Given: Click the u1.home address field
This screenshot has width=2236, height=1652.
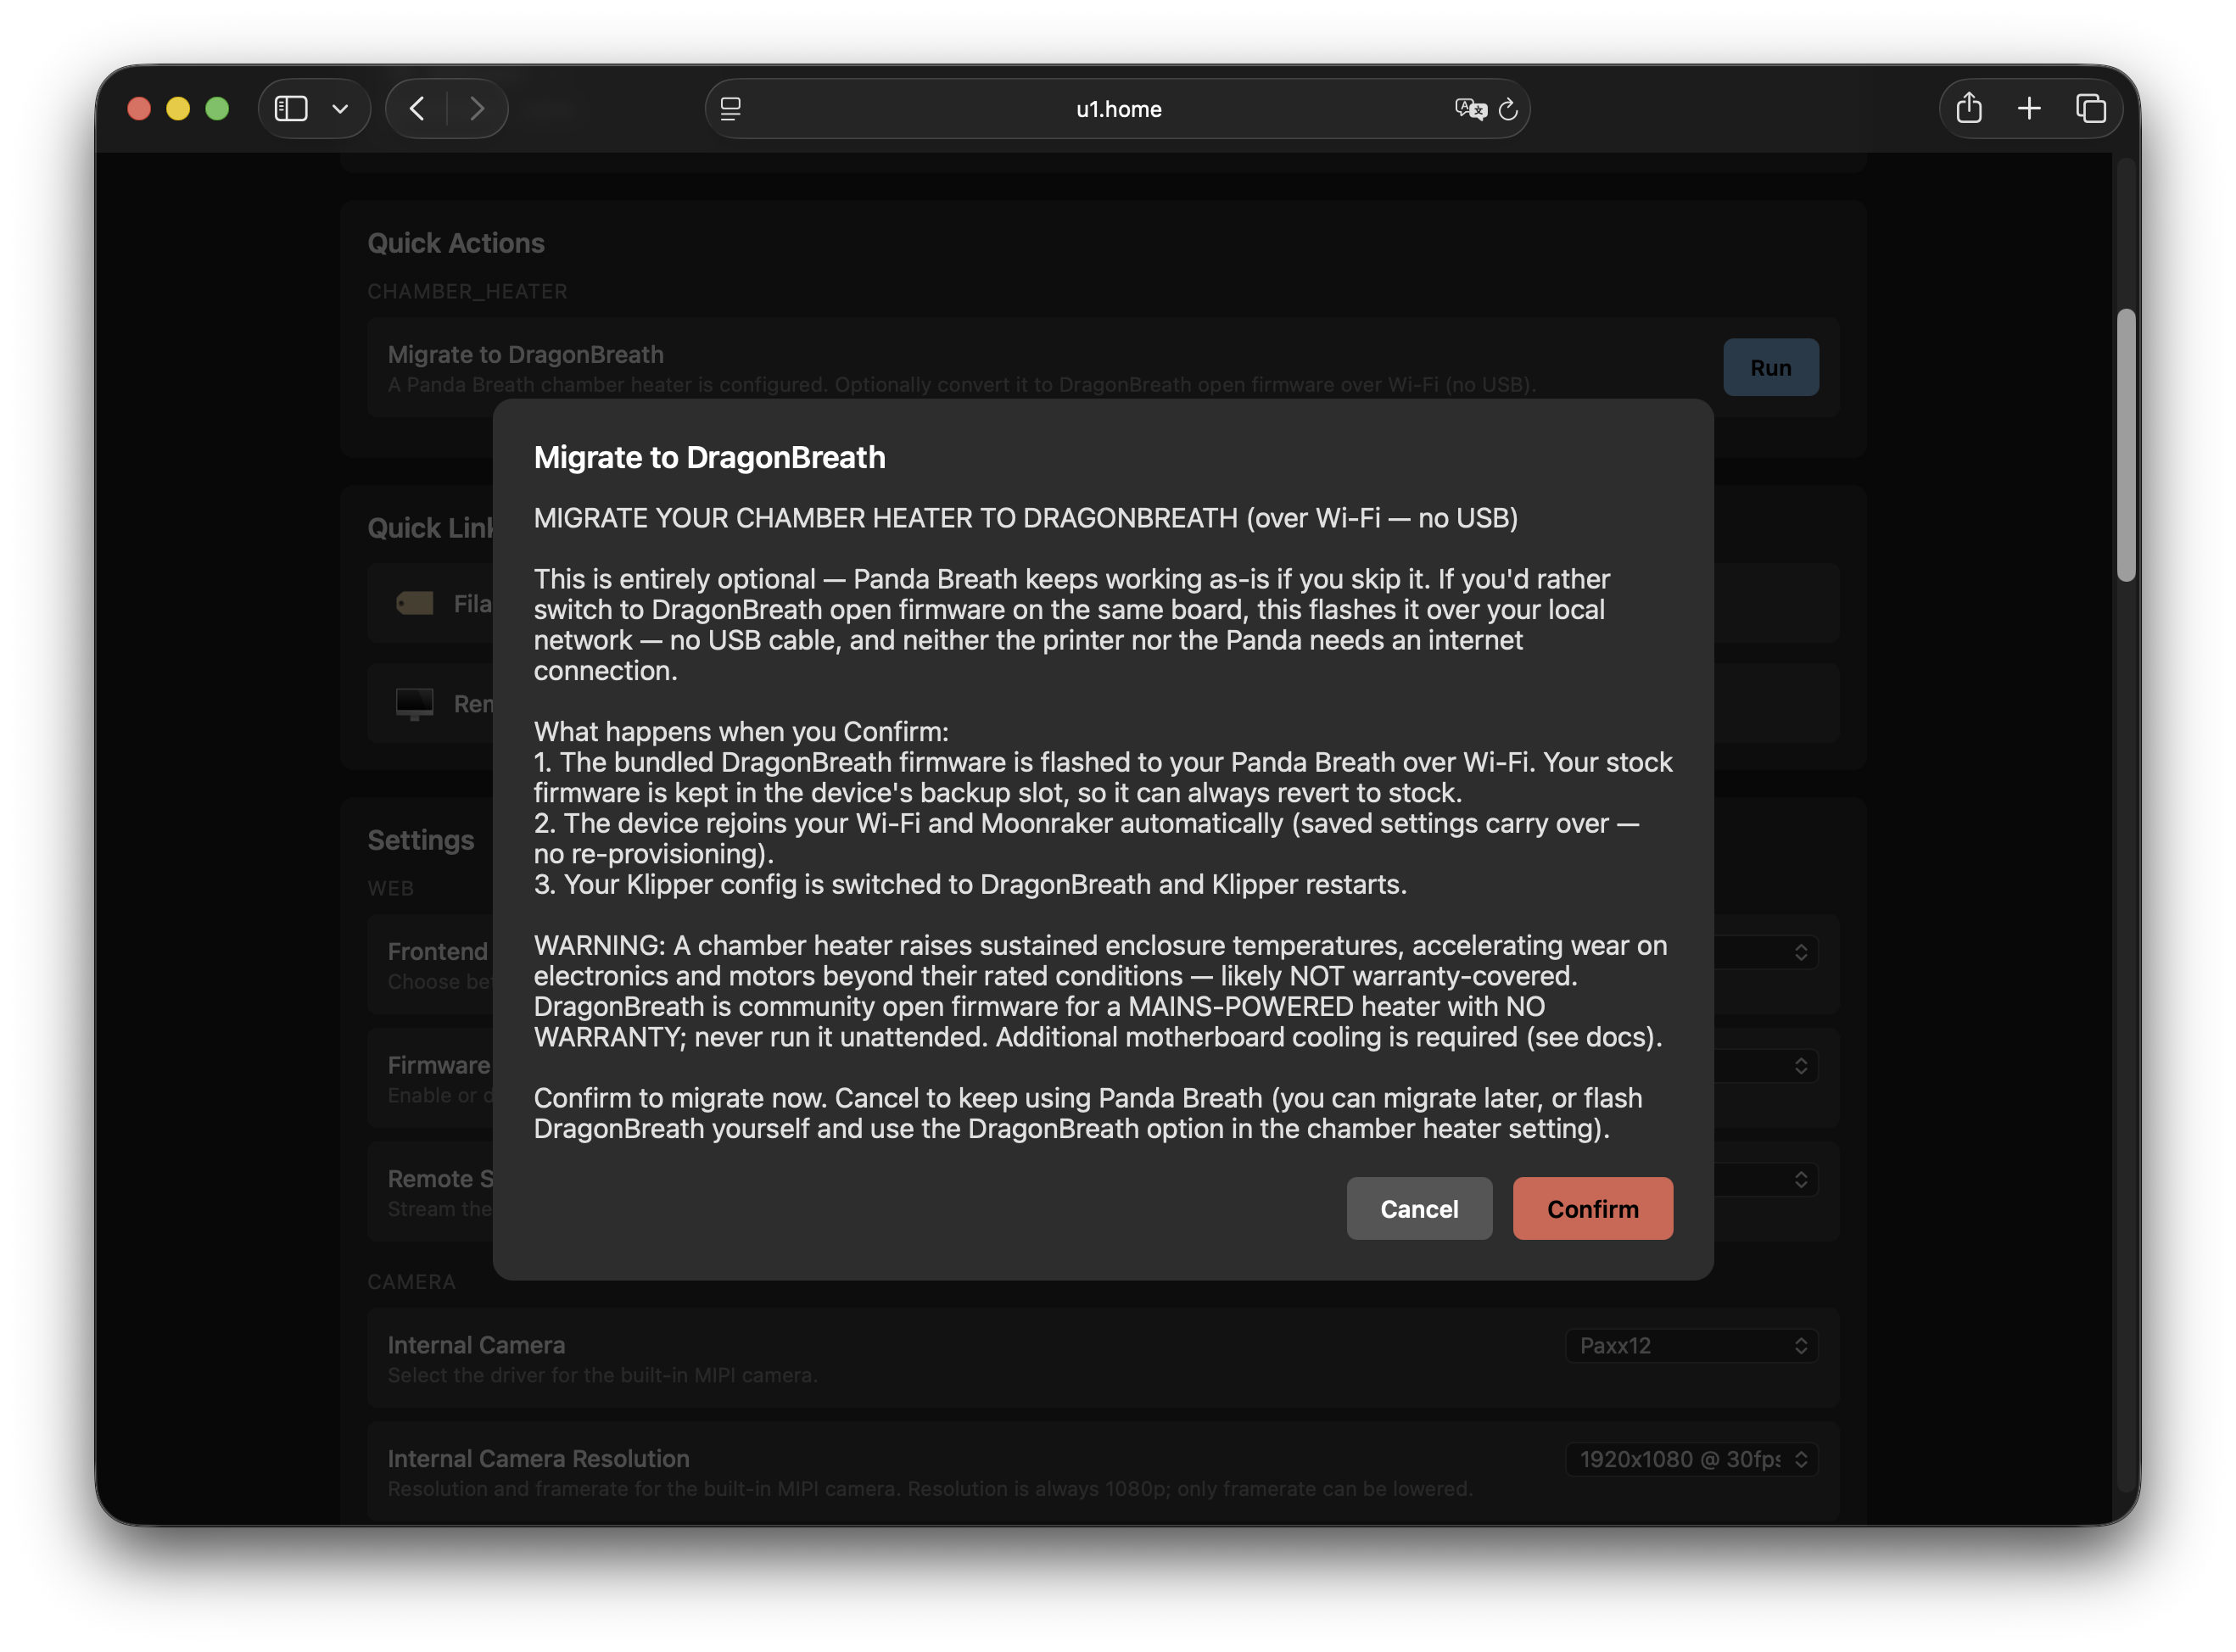Looking at the screenshot, I should coord(1118,109).
